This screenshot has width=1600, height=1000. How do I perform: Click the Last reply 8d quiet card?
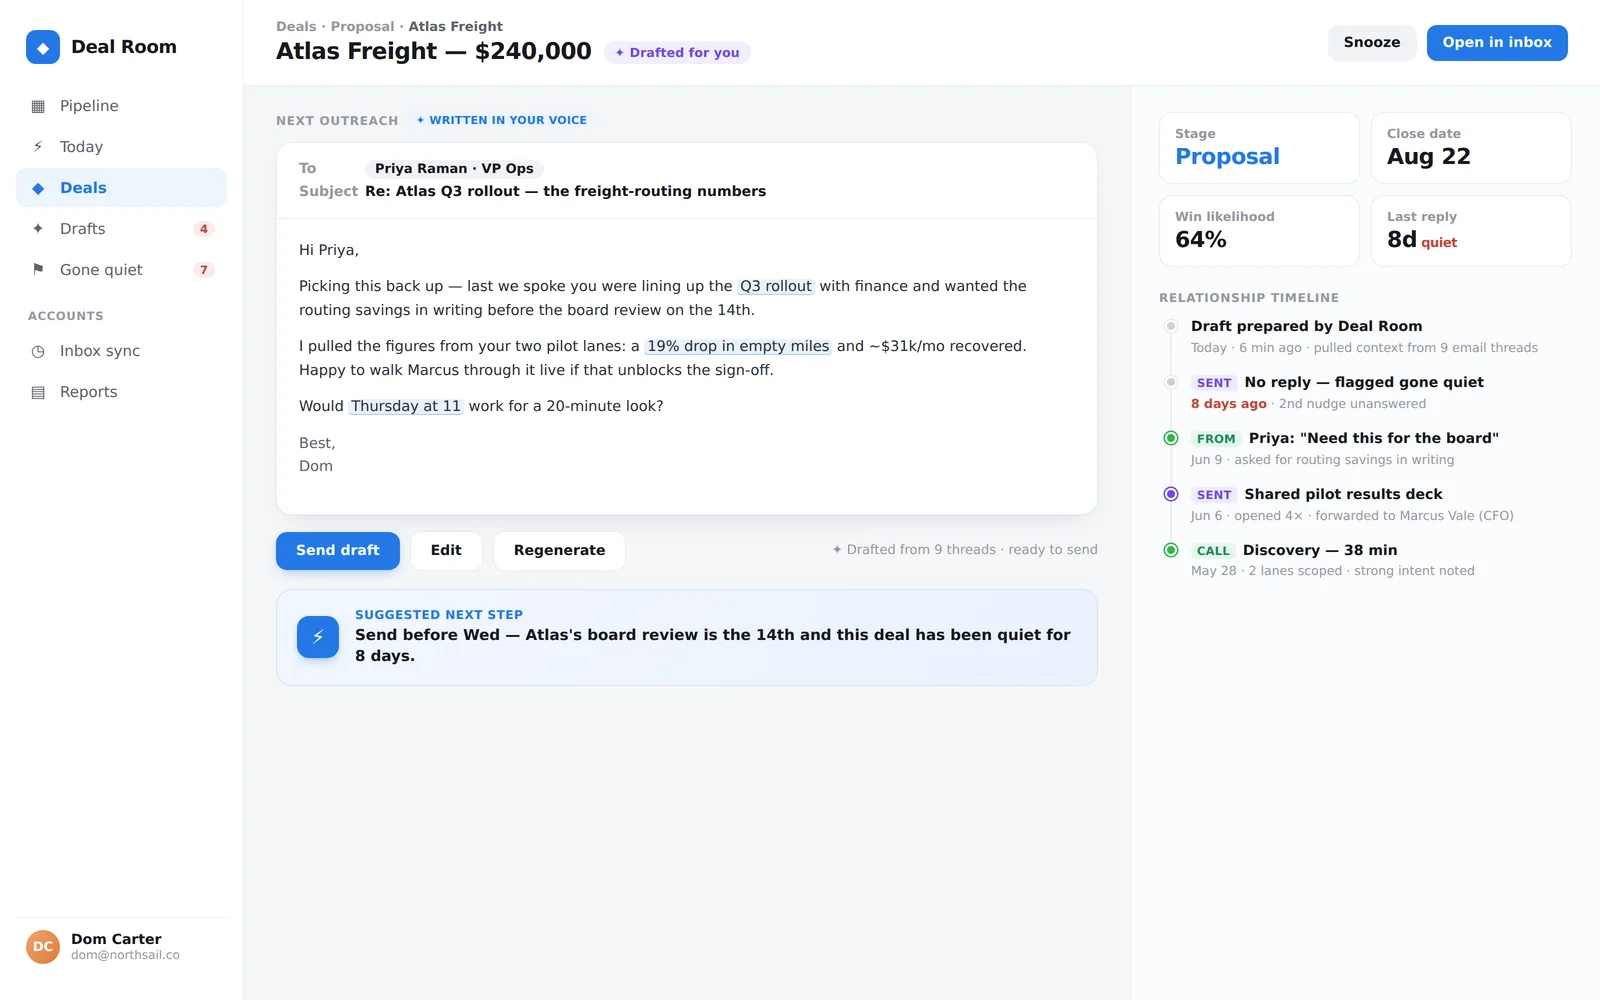(1471, 231)
